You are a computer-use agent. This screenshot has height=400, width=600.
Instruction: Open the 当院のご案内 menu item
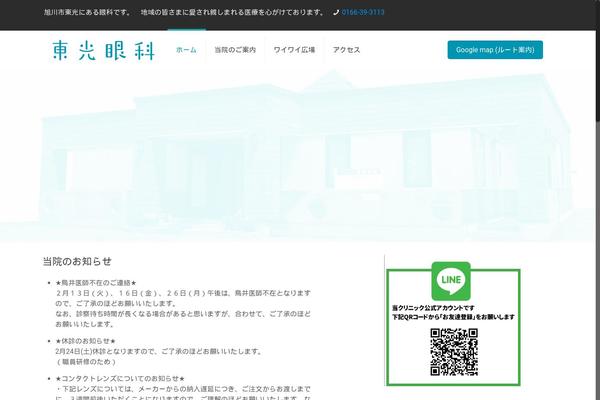[x=235, y=49]
